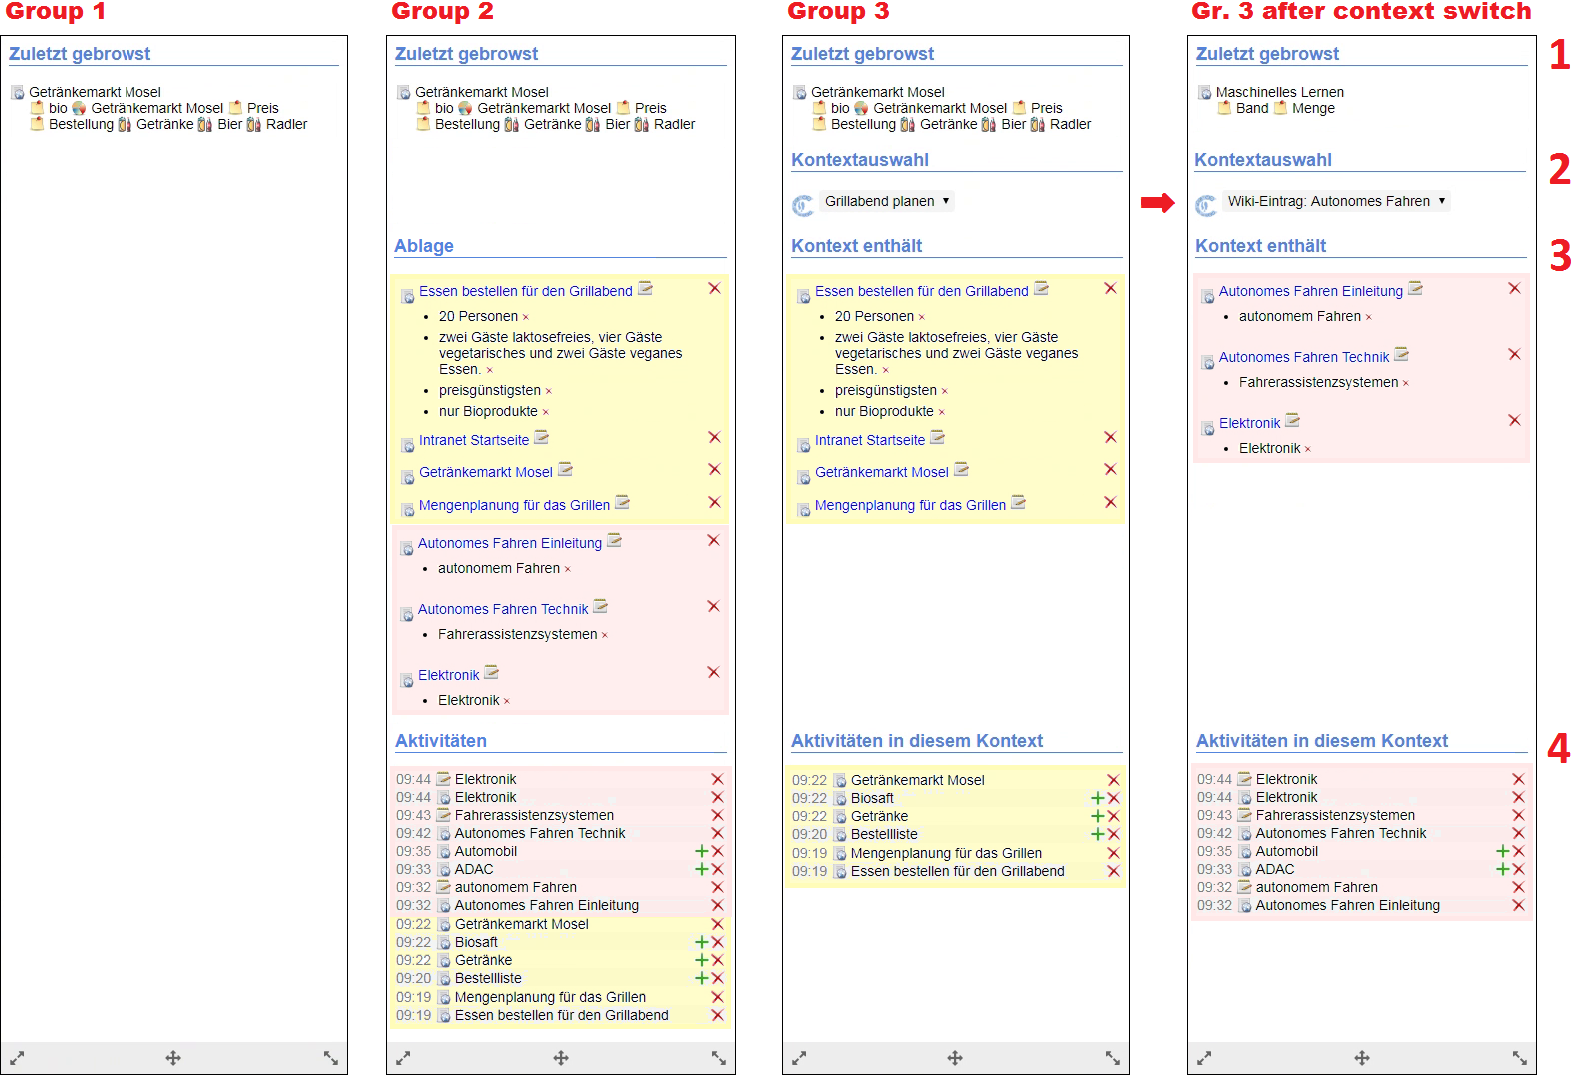Screen dimensions: 1583x1075
Task: Remove '20 Personen' bullet in Group 3 context
Action: [x=921, y=317]
